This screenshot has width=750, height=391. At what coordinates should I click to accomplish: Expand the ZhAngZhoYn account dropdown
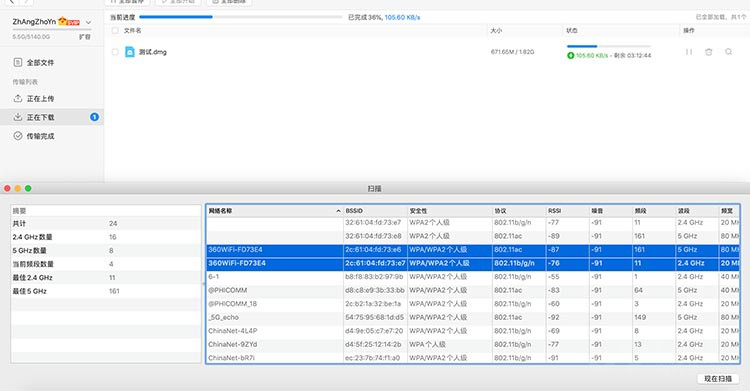click(x=88, y=22)
